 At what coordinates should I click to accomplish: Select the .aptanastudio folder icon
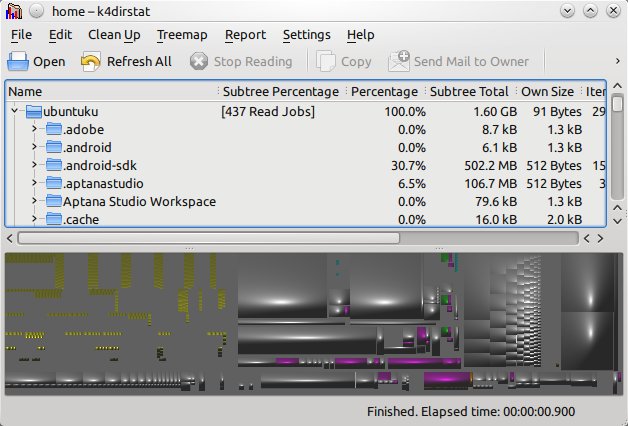pyautogui.click(x=53, y=183)
